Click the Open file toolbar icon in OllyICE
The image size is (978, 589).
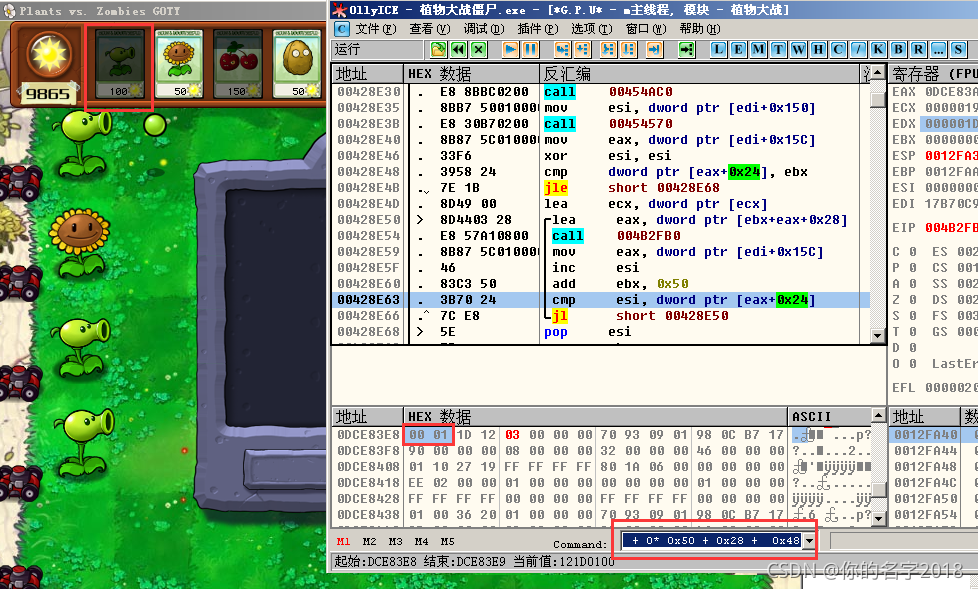(x=438, y=49)
